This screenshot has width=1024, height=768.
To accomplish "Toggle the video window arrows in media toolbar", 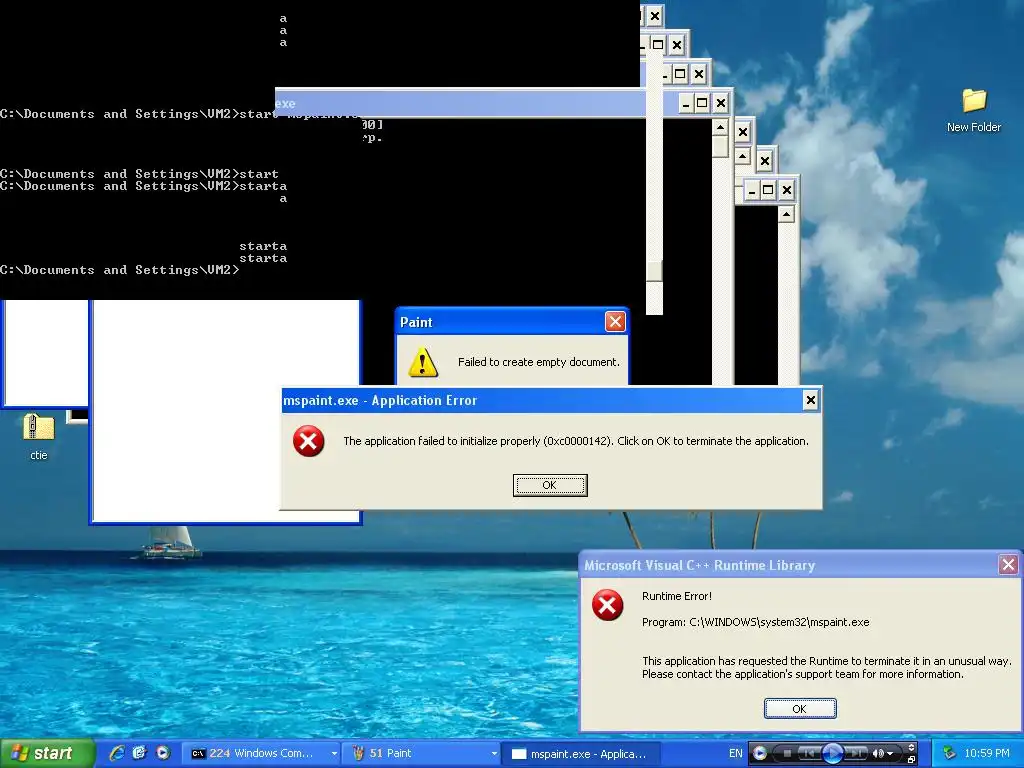I will tap(911, 747).
